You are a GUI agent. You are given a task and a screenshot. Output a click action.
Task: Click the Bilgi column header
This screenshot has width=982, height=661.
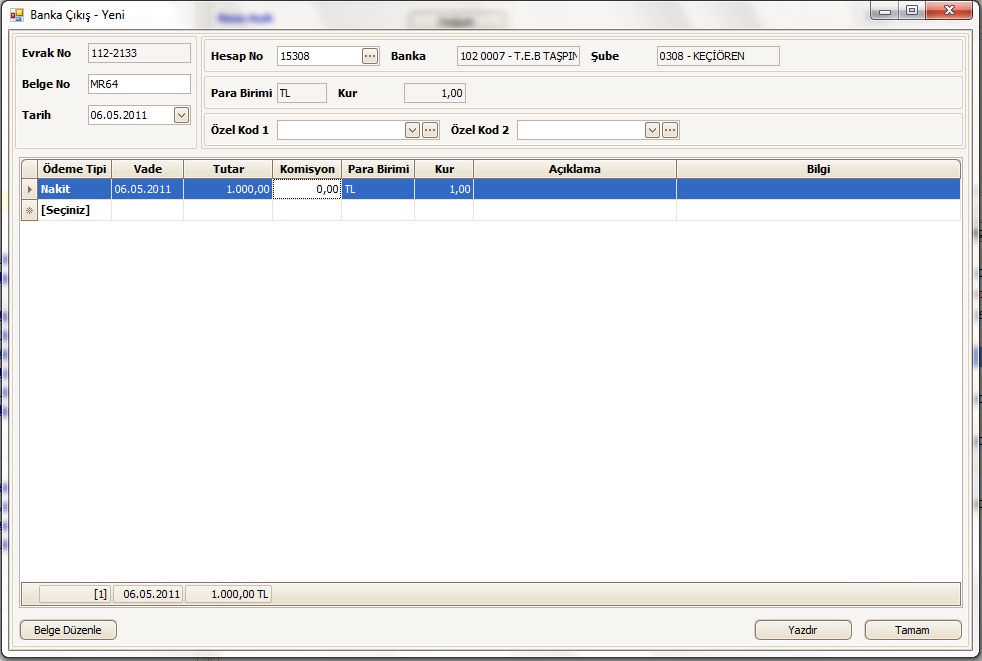point(819,169)
